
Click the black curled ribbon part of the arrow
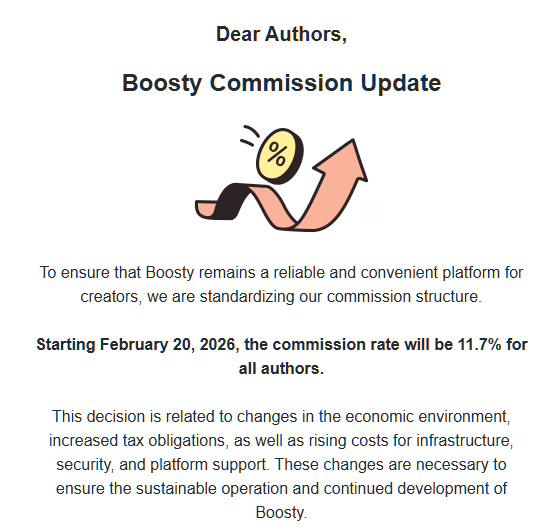pos(230,200)
